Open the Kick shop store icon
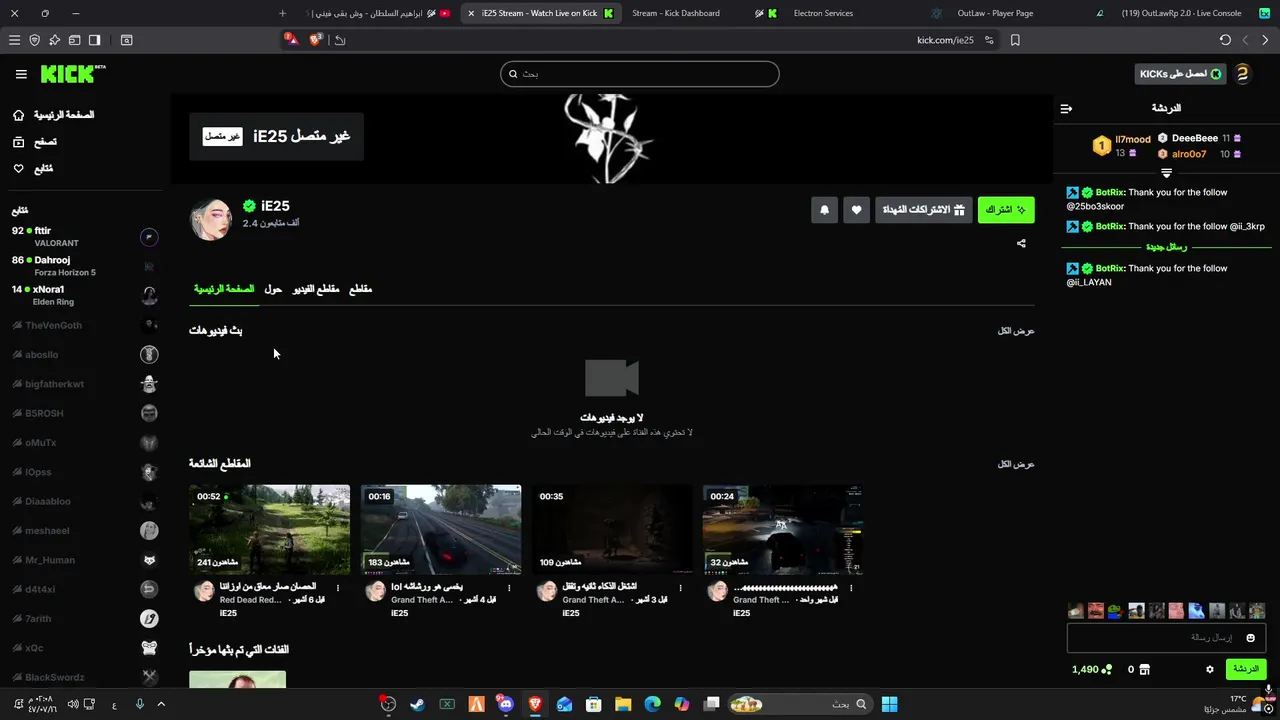This screenshot has height=720, width=1280. (1145, 670)
